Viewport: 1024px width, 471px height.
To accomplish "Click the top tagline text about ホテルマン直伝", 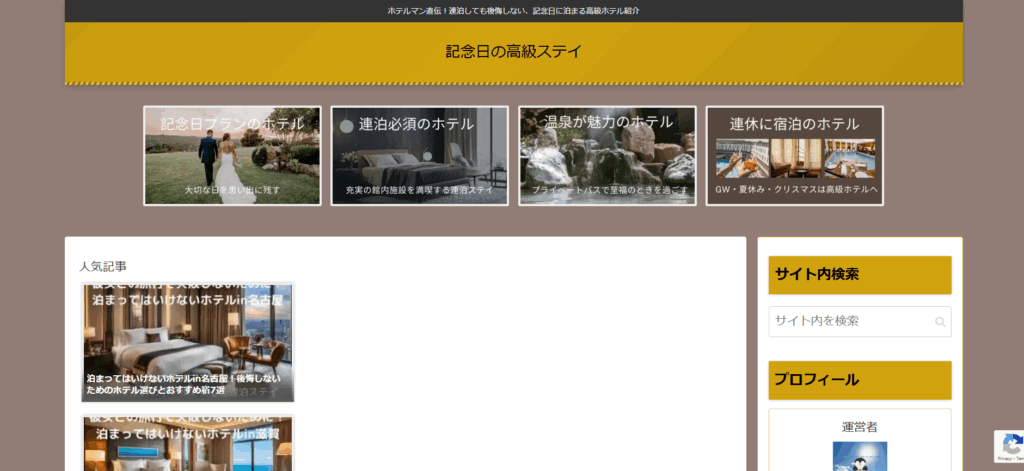I will pos(513,11).
